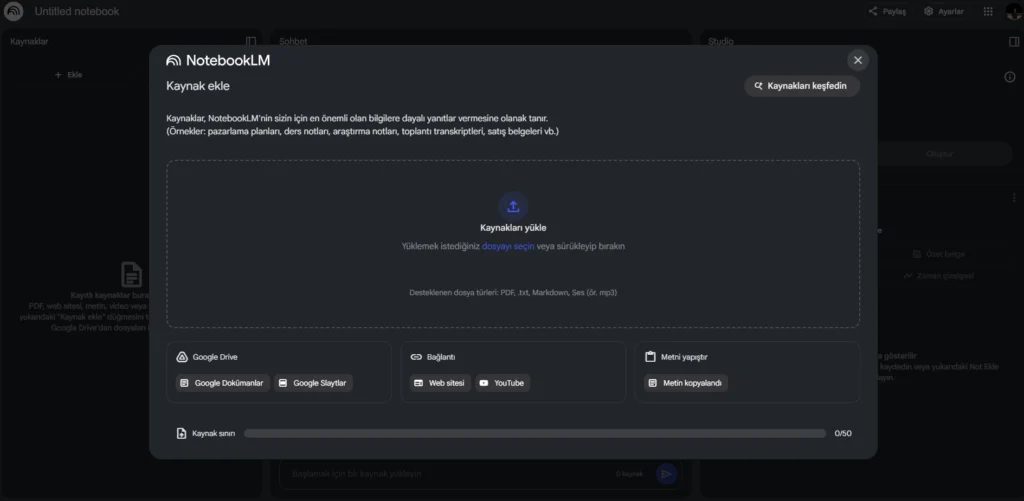The width and height of the screenshot is (1024, 501).
Task: Click the NotebookLM logo in dialog
Action: pos(218,60)
